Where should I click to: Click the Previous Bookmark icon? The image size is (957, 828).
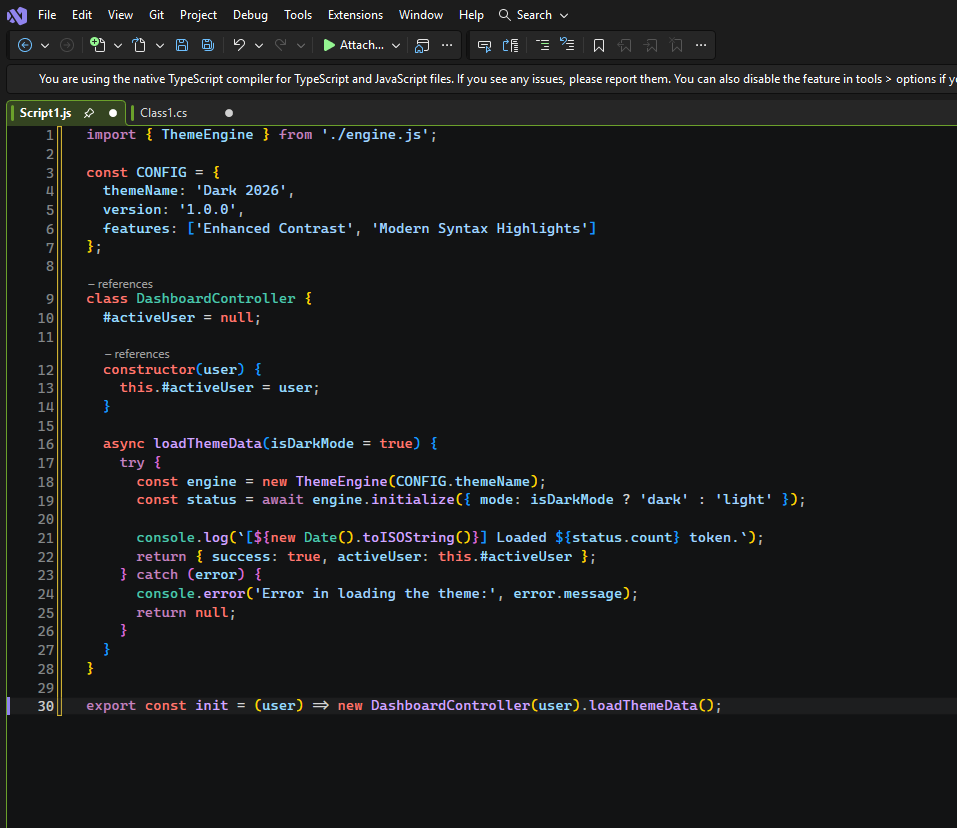tap(624, 46)
